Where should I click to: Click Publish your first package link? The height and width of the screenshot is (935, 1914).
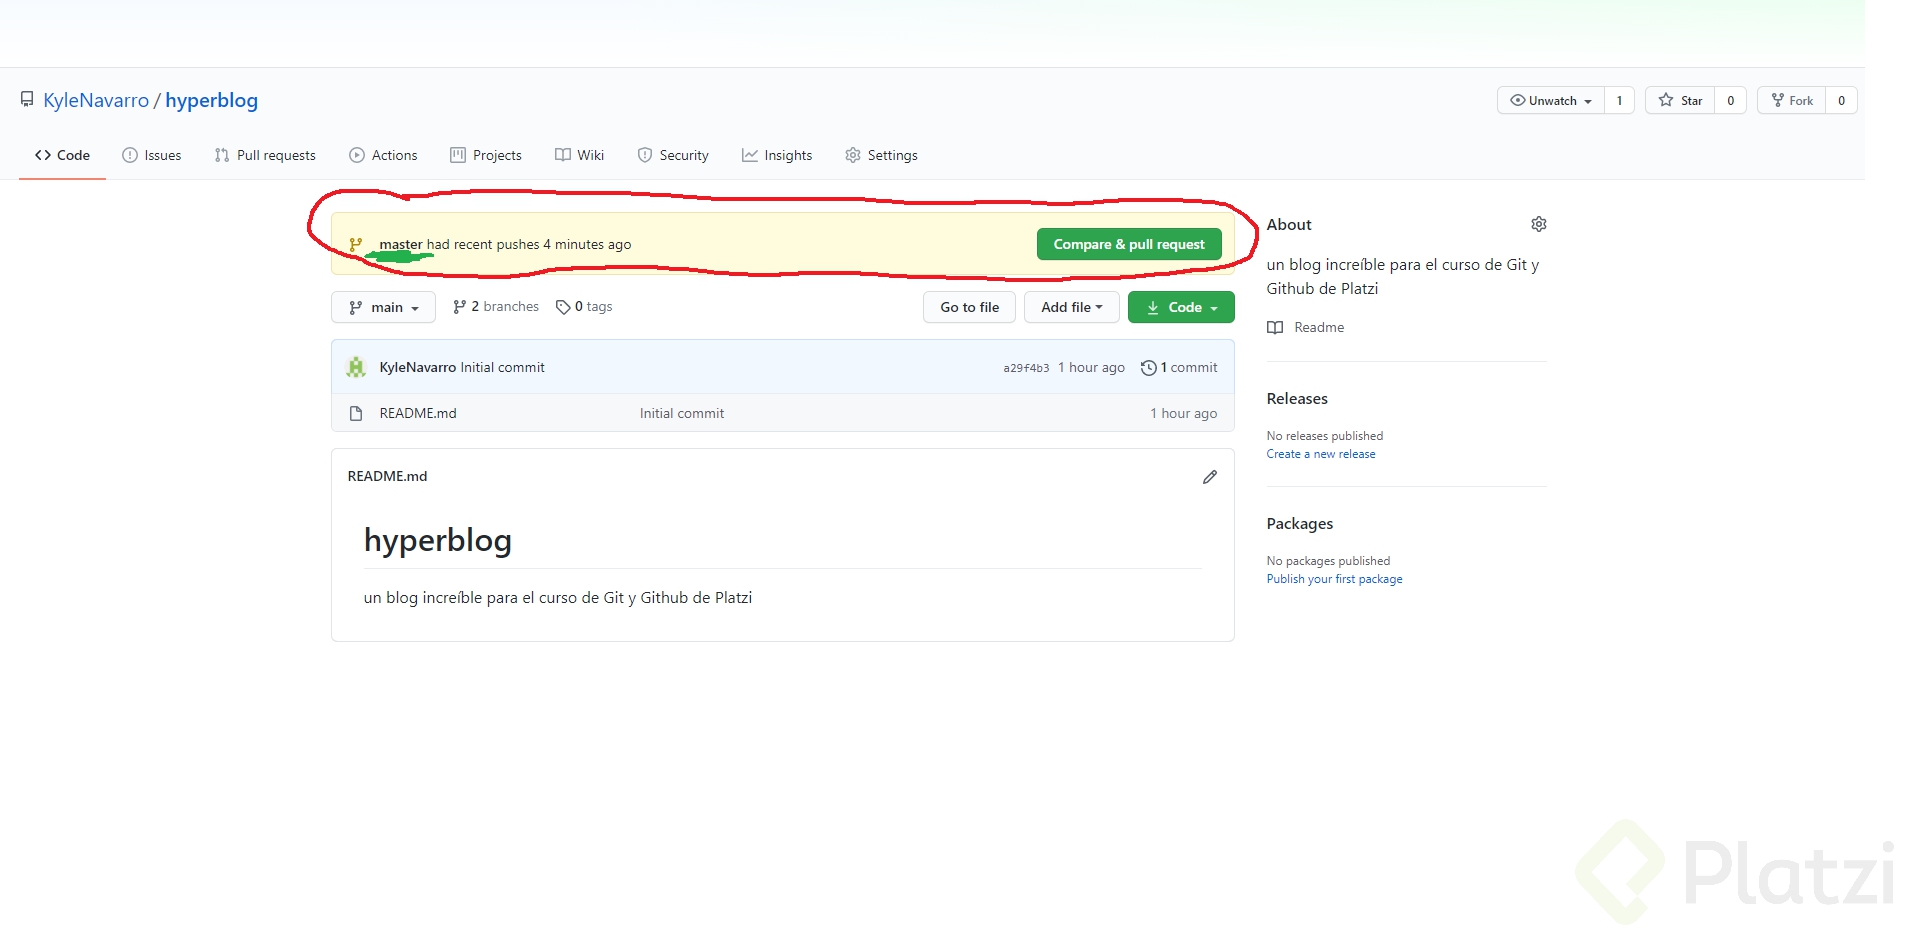coord(1334,579)
